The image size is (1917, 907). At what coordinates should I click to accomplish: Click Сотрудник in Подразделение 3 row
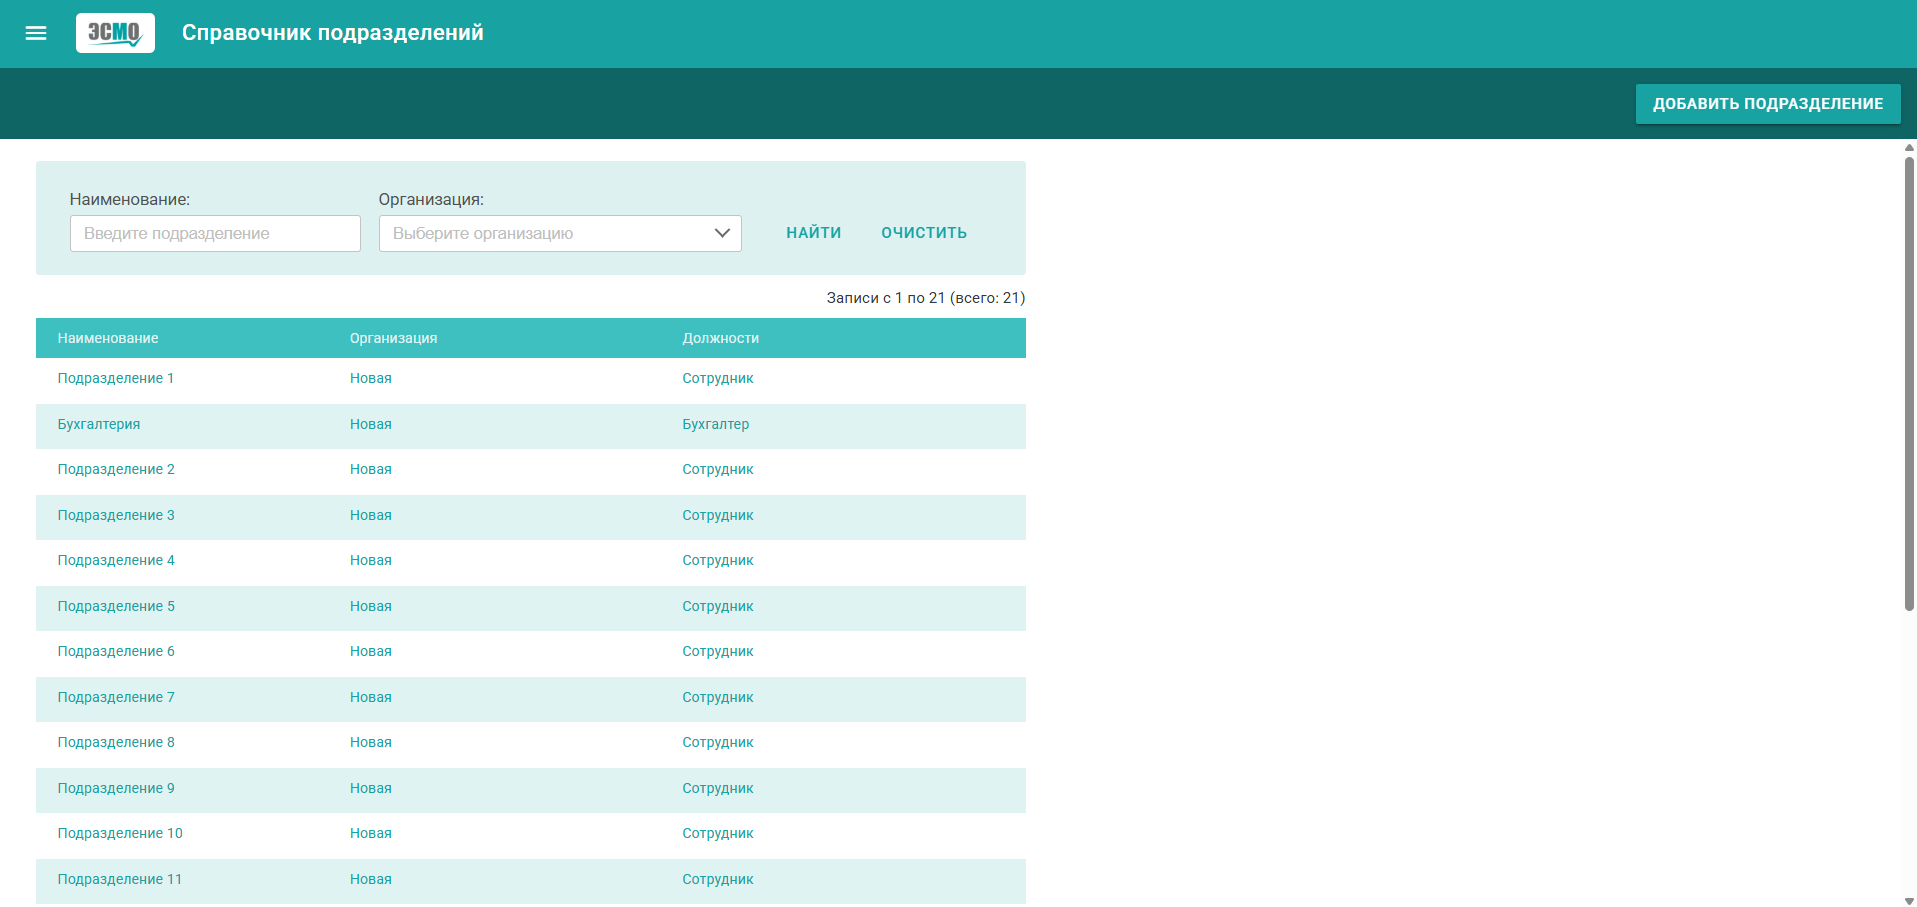point(718,515)
